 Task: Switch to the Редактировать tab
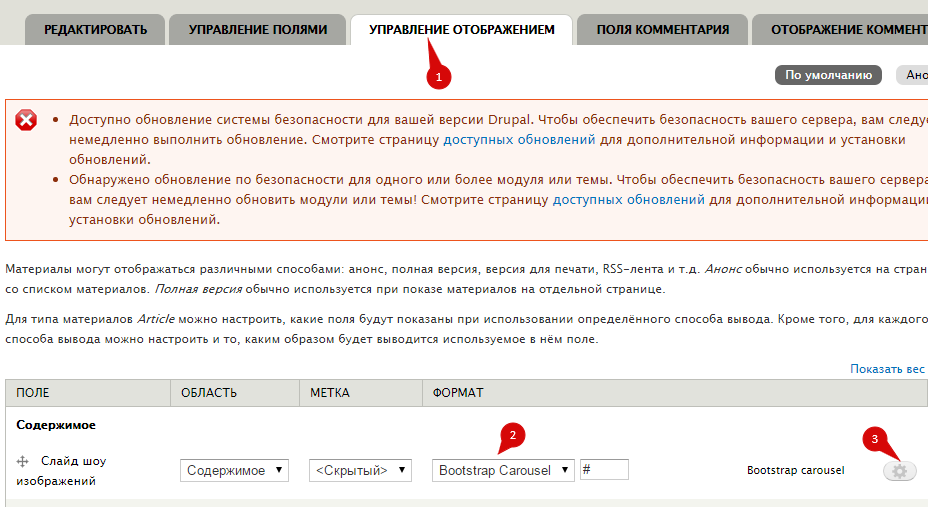click(x=95, y=30)
